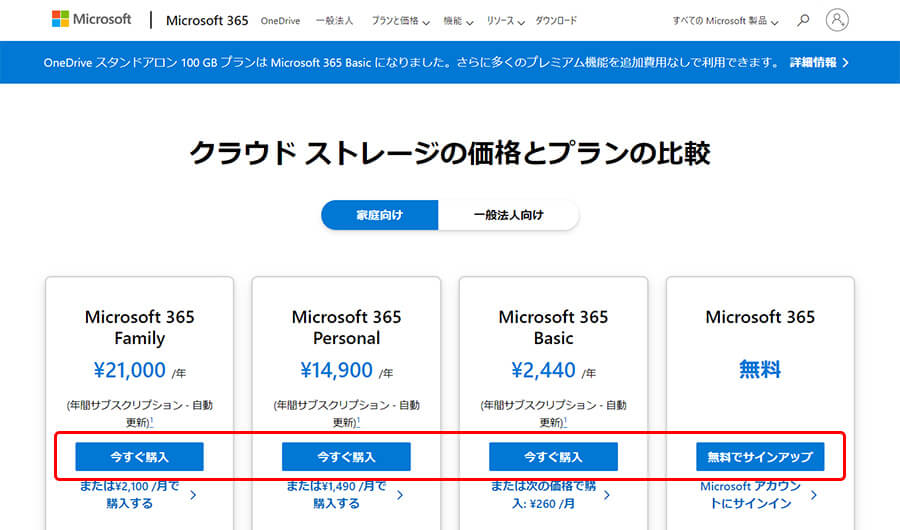The image size is (900, 530).
Task: Open Microsoft 365 home link
Action: [x=207, y=21]
